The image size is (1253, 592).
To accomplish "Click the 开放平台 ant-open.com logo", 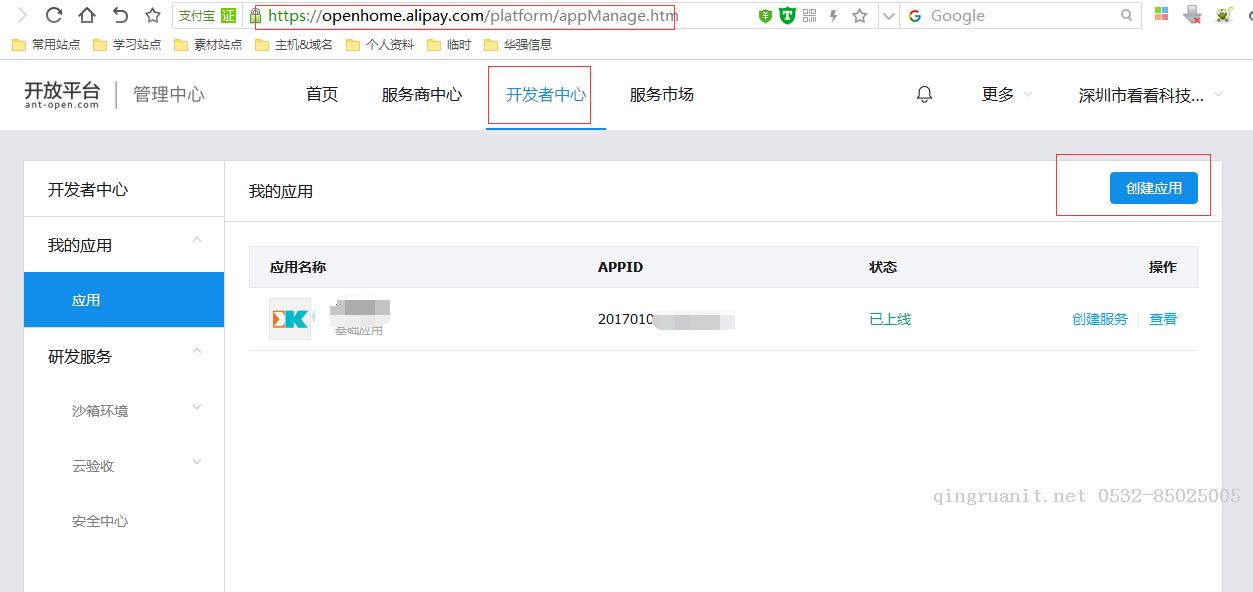I will click(x=62, y=94).
